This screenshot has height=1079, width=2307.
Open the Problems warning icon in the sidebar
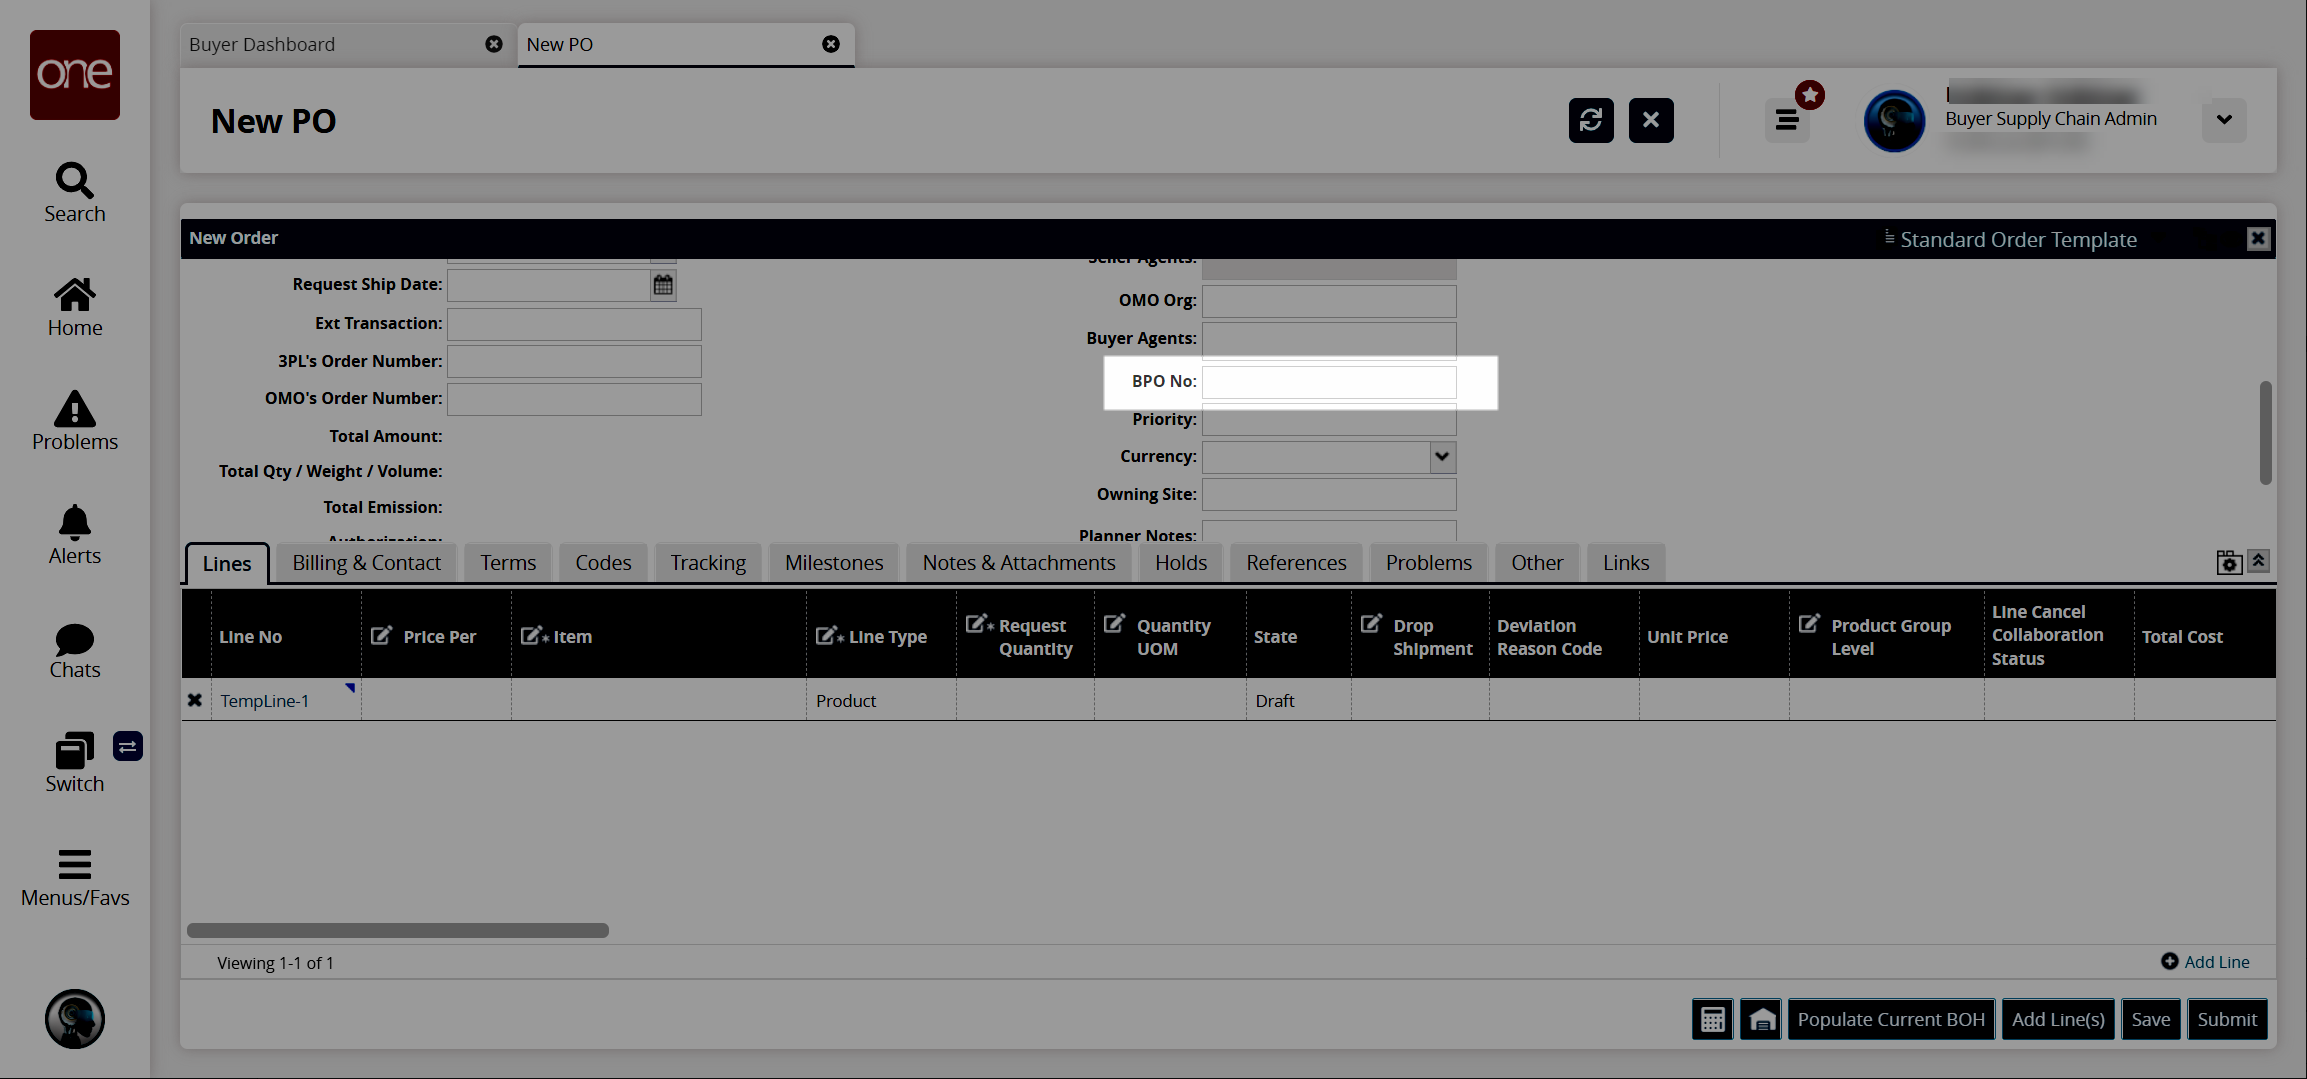point(74,409)
